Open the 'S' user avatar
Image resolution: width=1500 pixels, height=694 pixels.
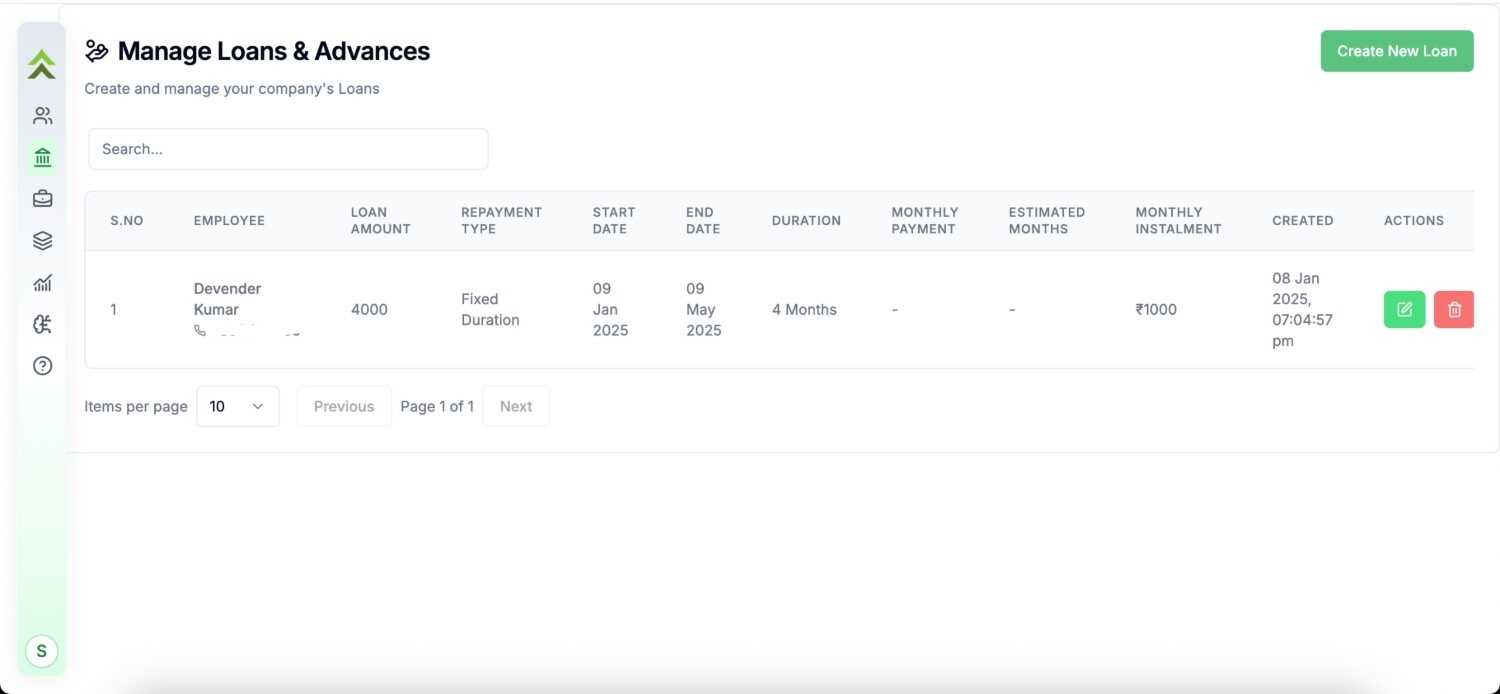coord(42,651)
